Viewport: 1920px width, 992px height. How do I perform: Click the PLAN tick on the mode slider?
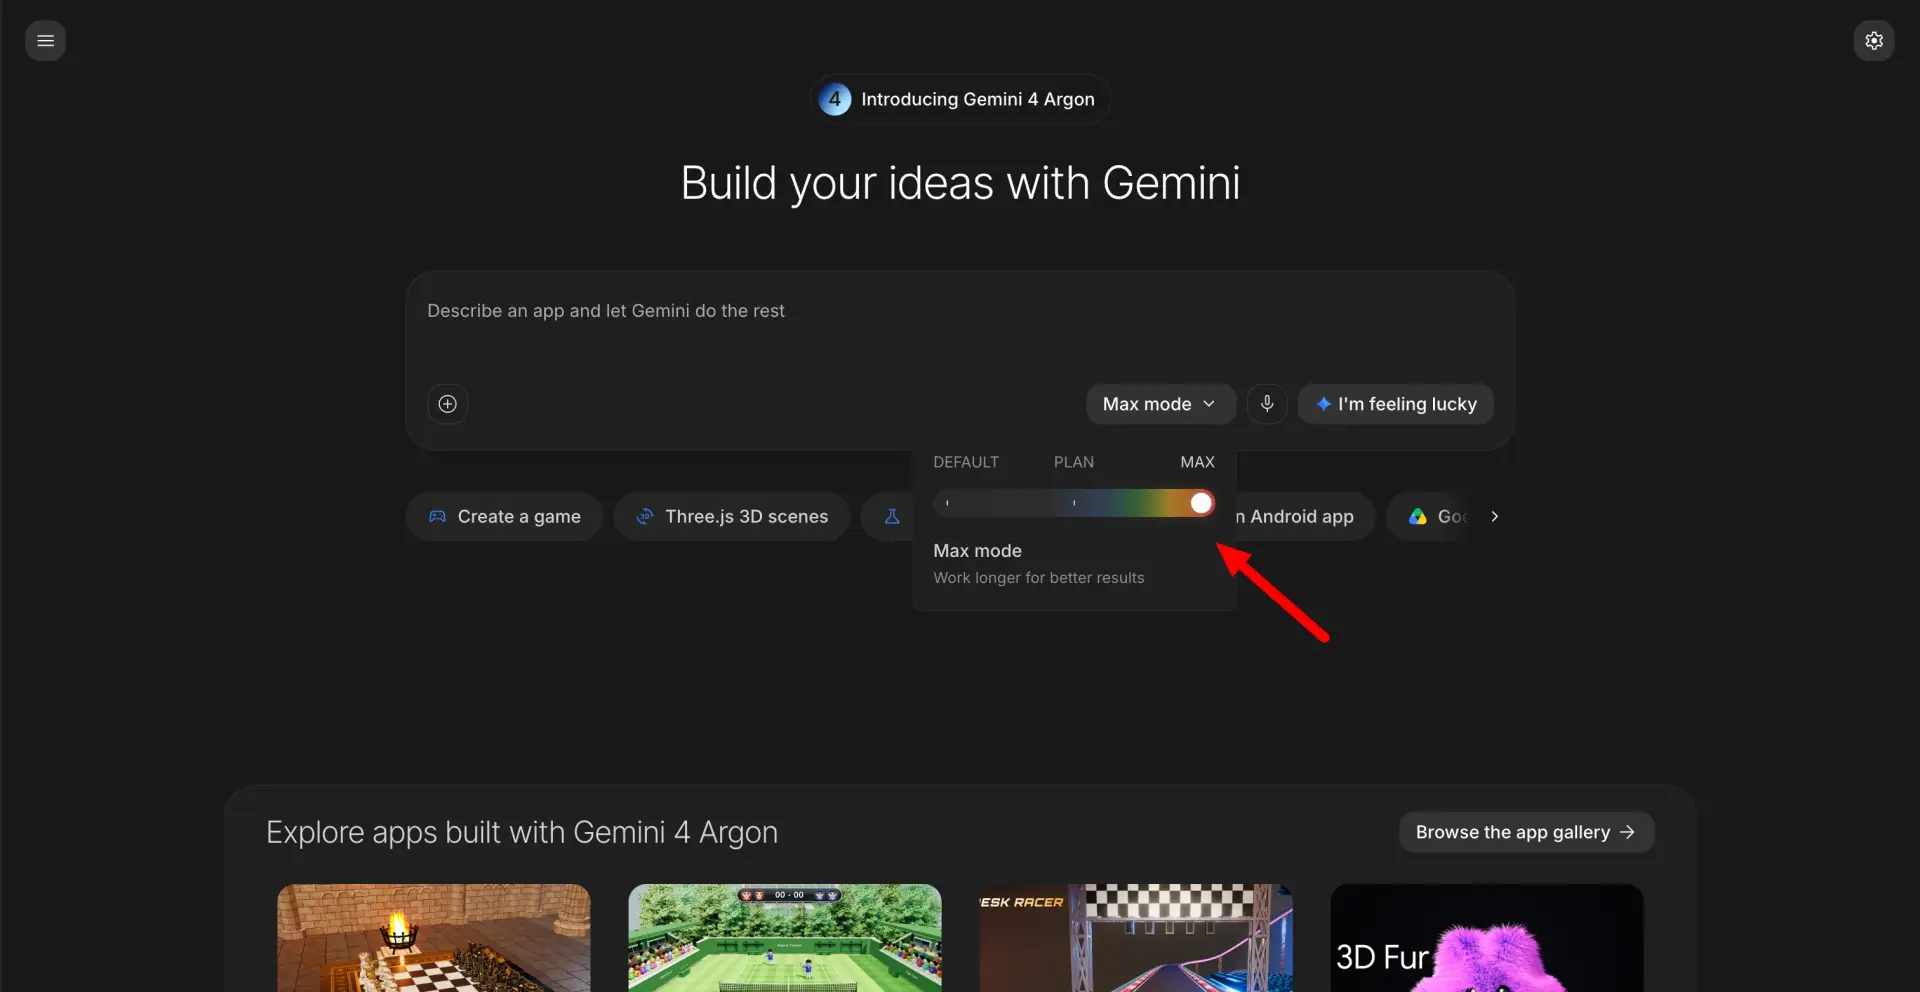1074,503
